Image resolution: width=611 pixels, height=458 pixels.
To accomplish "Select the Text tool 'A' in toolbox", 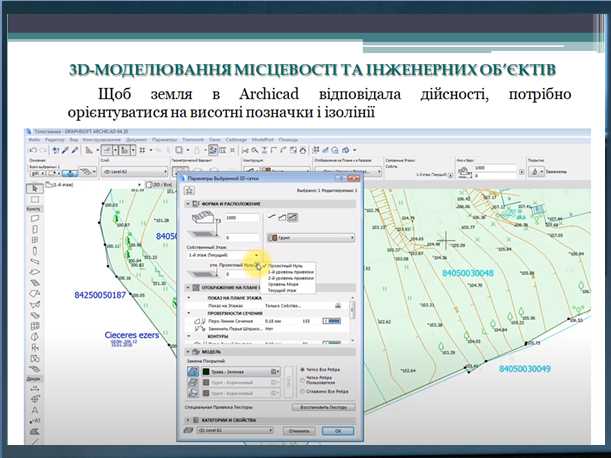I will (x=35, y=410).
